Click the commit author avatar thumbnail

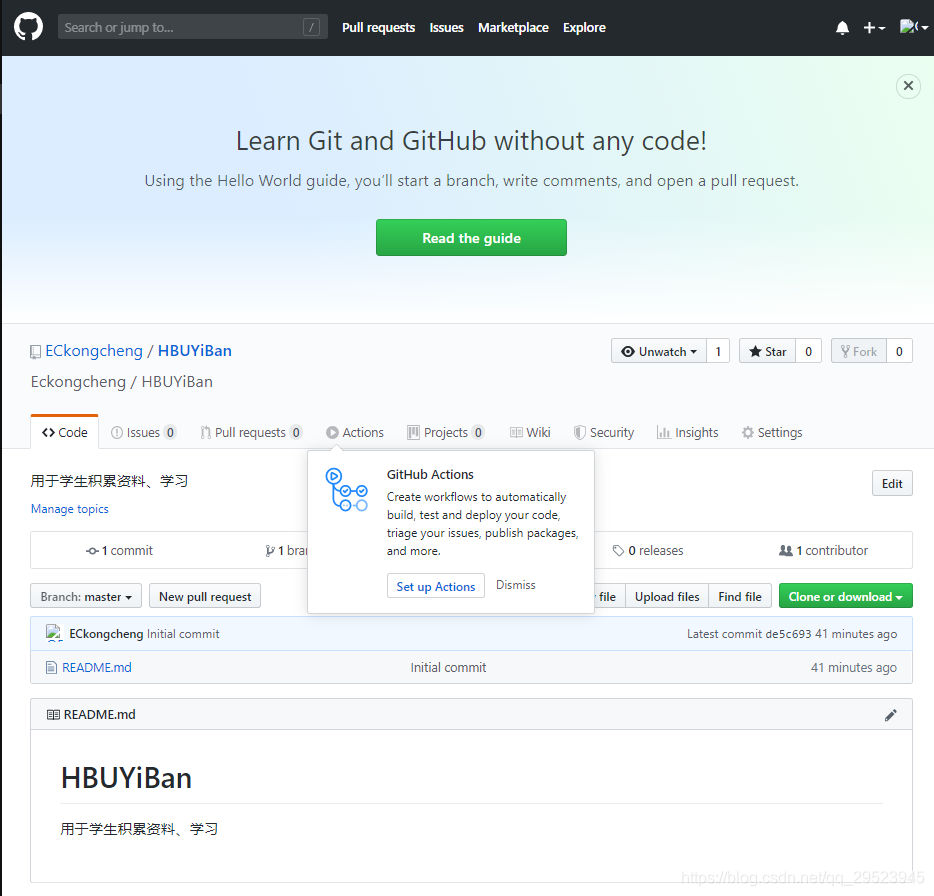pos(54,633)
